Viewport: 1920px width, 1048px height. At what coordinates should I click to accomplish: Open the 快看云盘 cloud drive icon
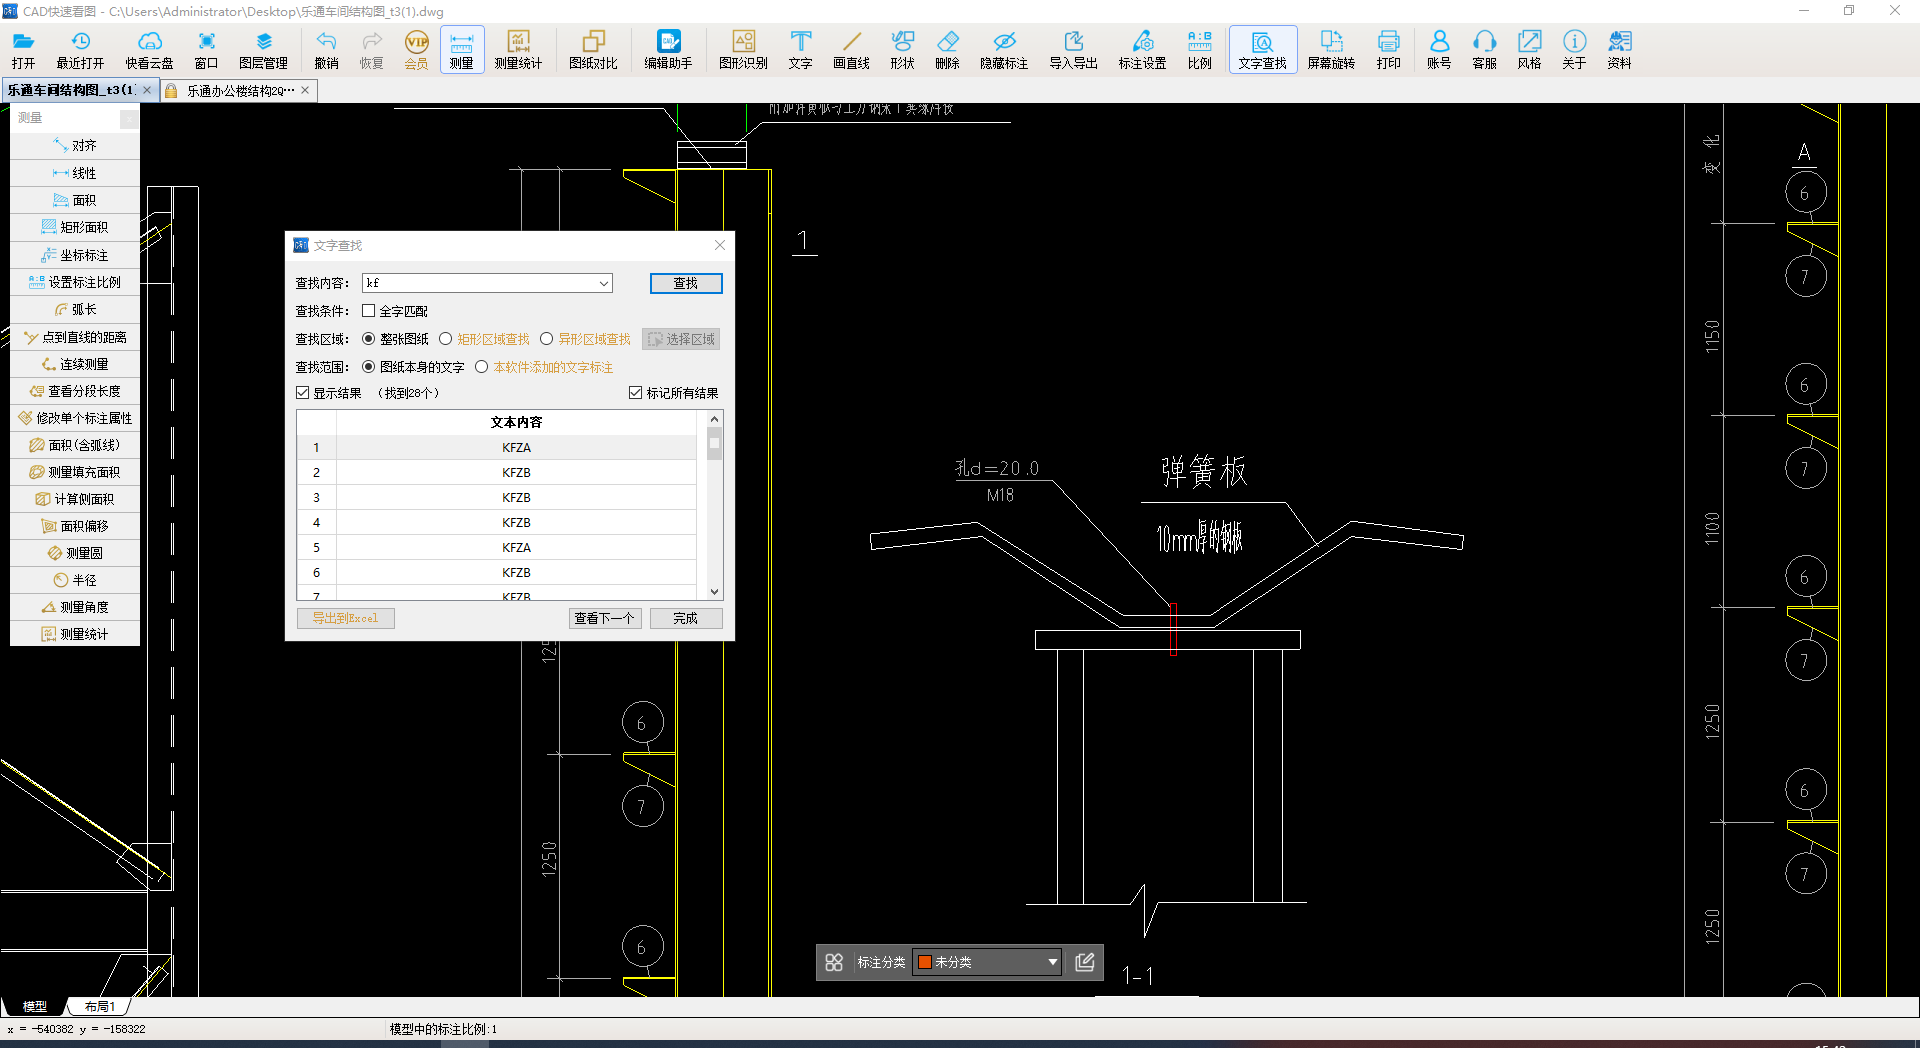point(149,49)
